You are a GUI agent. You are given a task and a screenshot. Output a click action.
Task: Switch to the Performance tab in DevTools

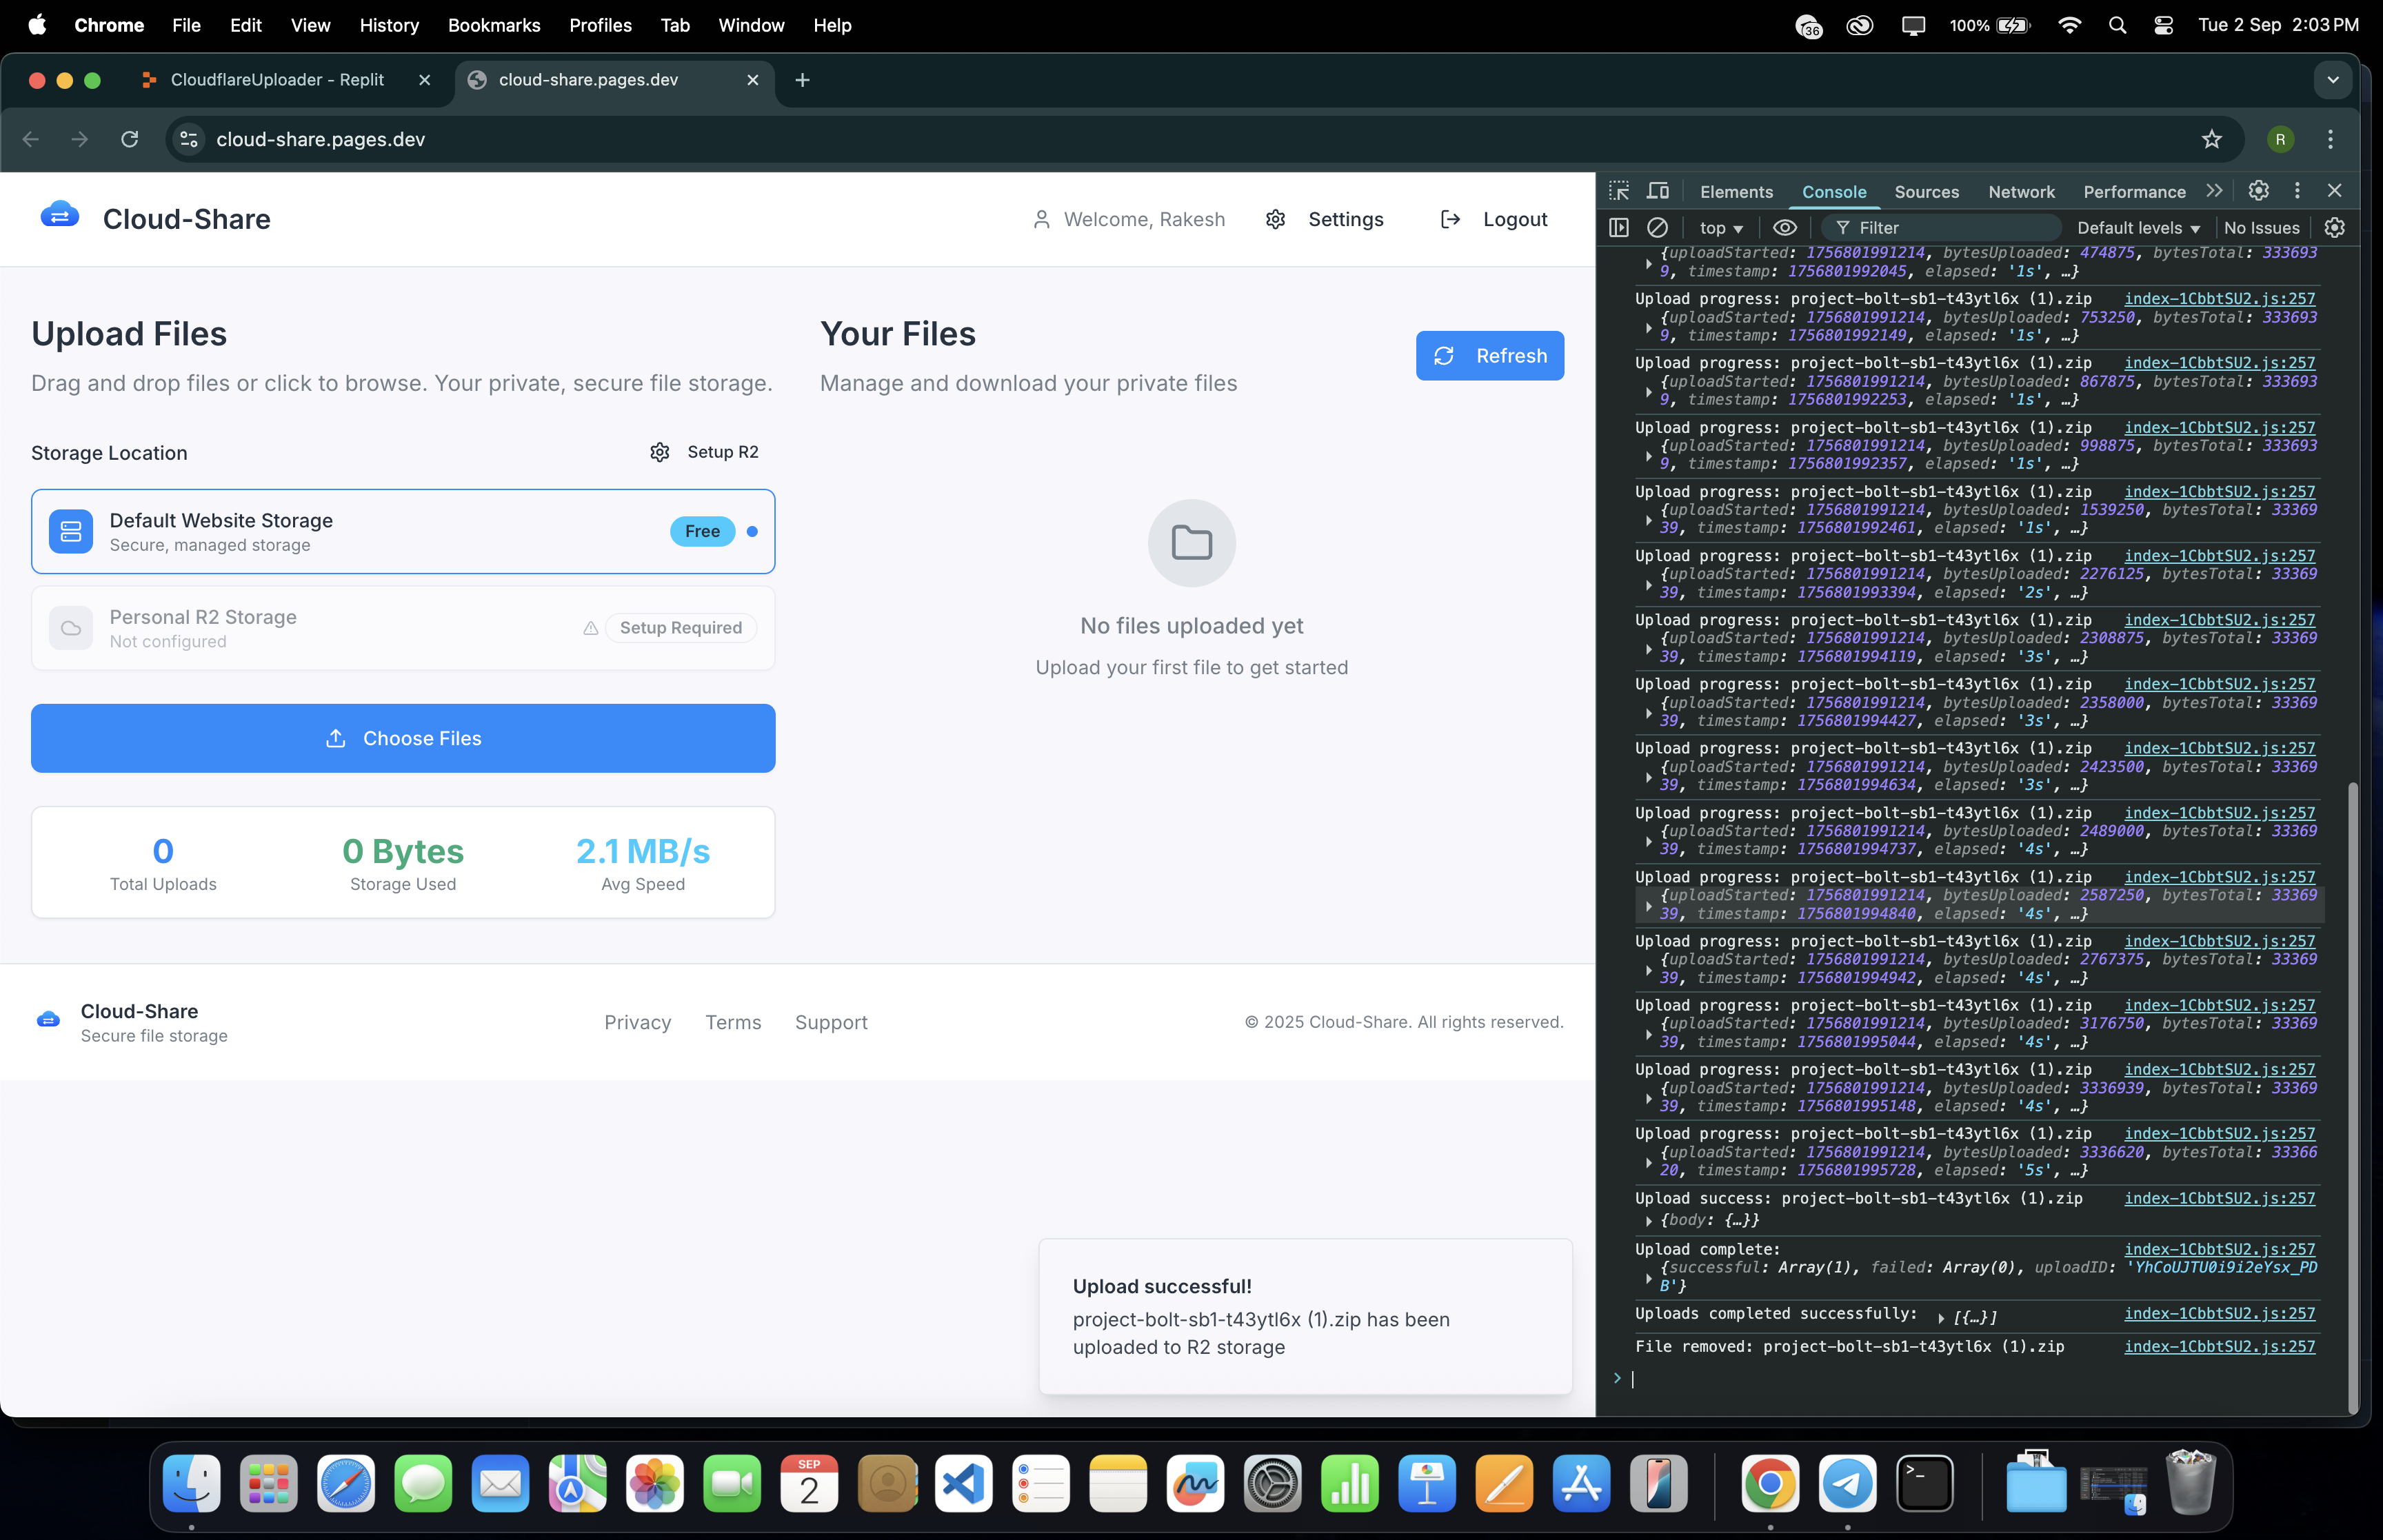2134,191
